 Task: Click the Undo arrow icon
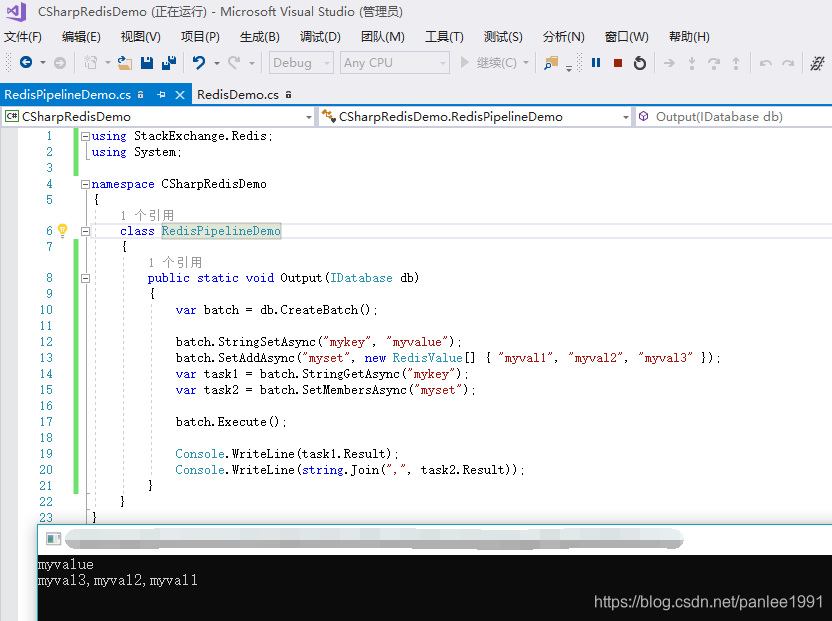pos(198,63)
